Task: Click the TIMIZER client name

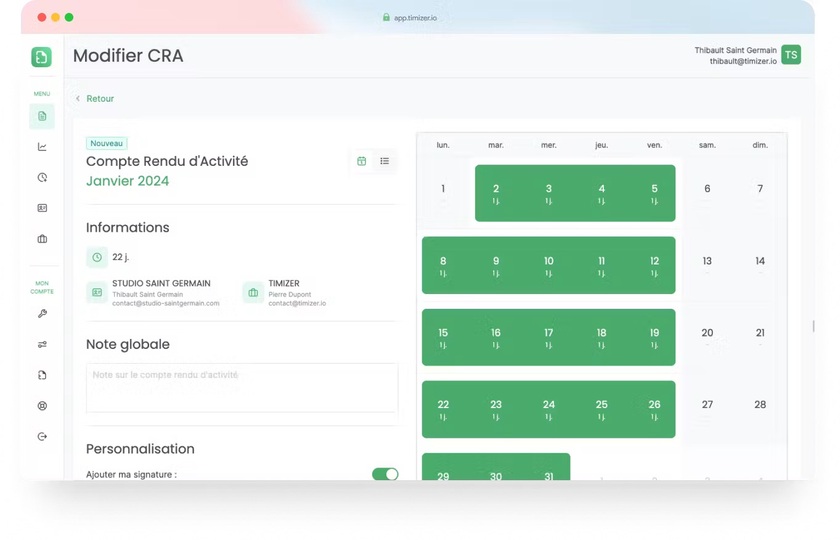Action: pyautogui.click(x=284, y=283)
